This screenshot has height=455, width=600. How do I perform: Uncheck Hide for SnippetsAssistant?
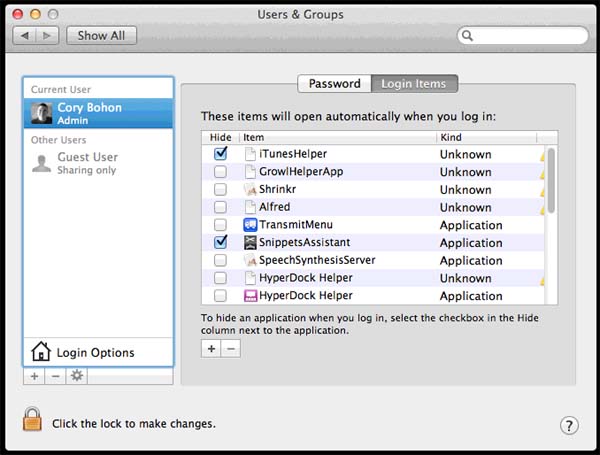click(x=220, y=242)
